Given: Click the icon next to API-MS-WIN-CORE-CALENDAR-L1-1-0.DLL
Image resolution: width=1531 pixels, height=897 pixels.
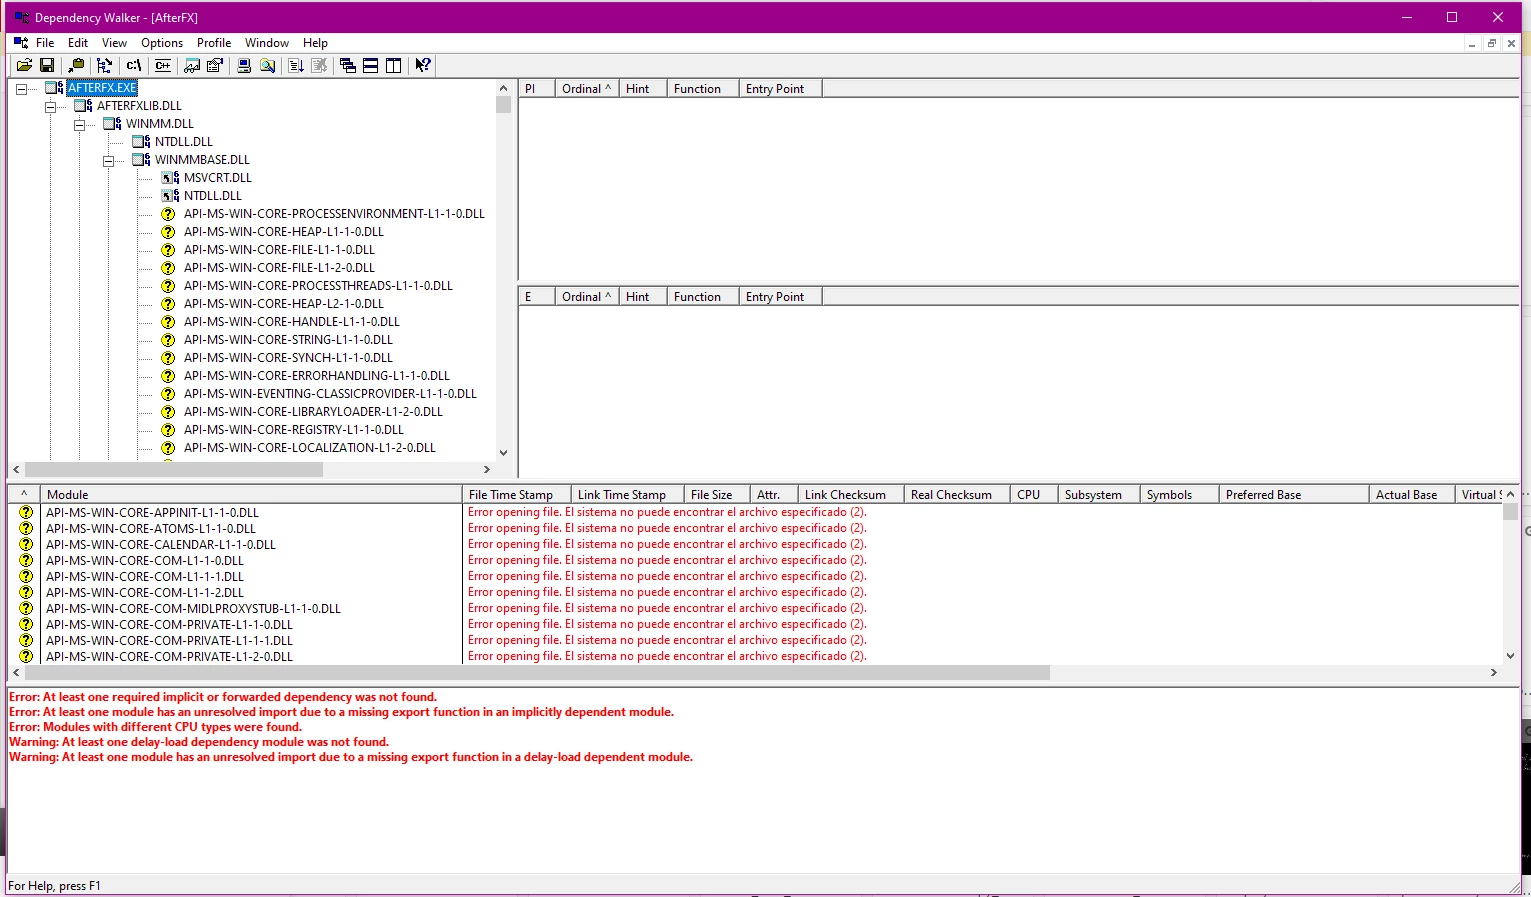Looking at the screenshot, I should (x=26, y=544).
